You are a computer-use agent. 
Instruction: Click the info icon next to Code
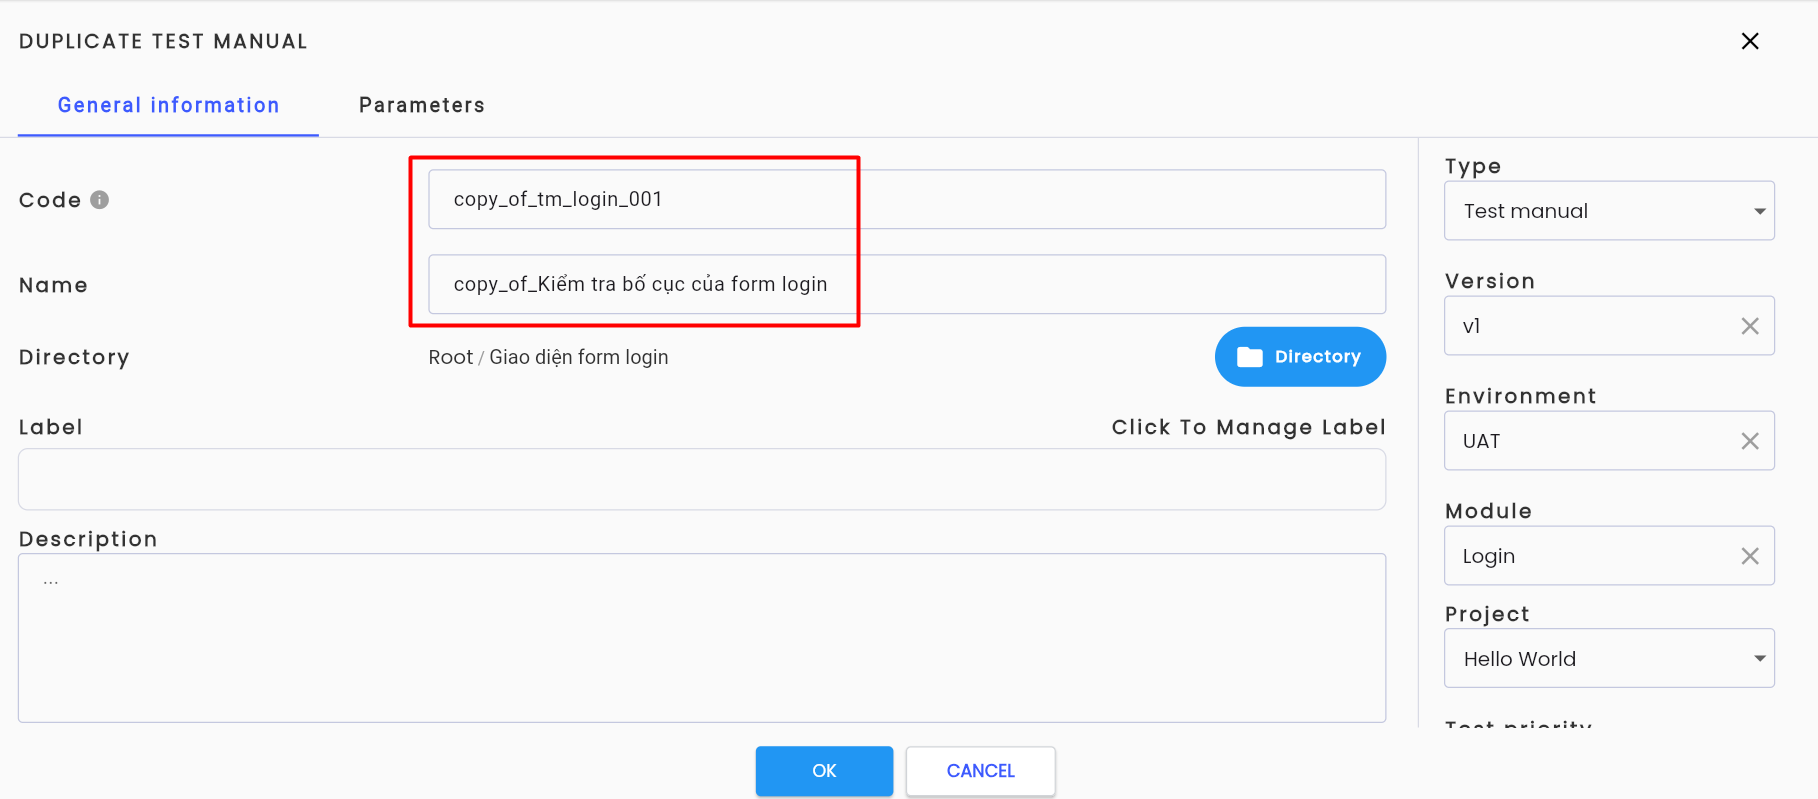coord(99,200)
